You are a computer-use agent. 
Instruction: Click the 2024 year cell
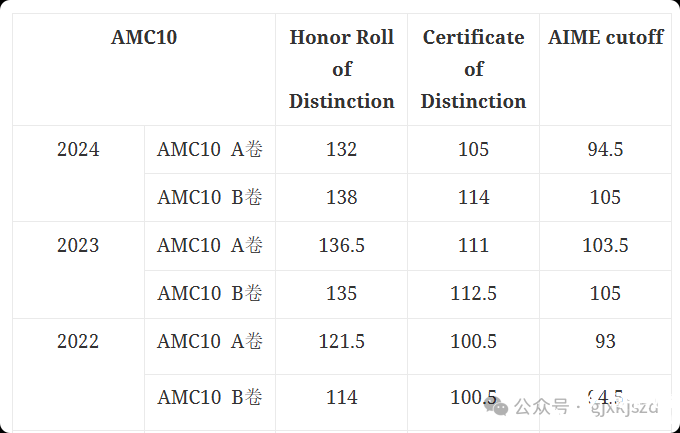click(x=78, y=150)
